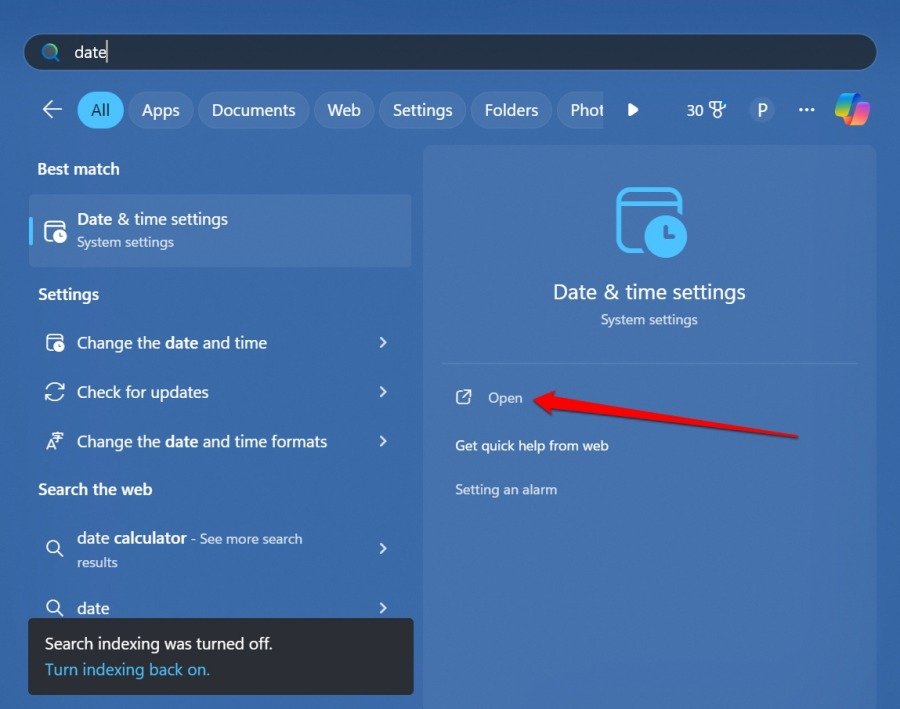The image size is (900, 709).
Task: Expand Check for updates chevron
Action: (382, 392)
